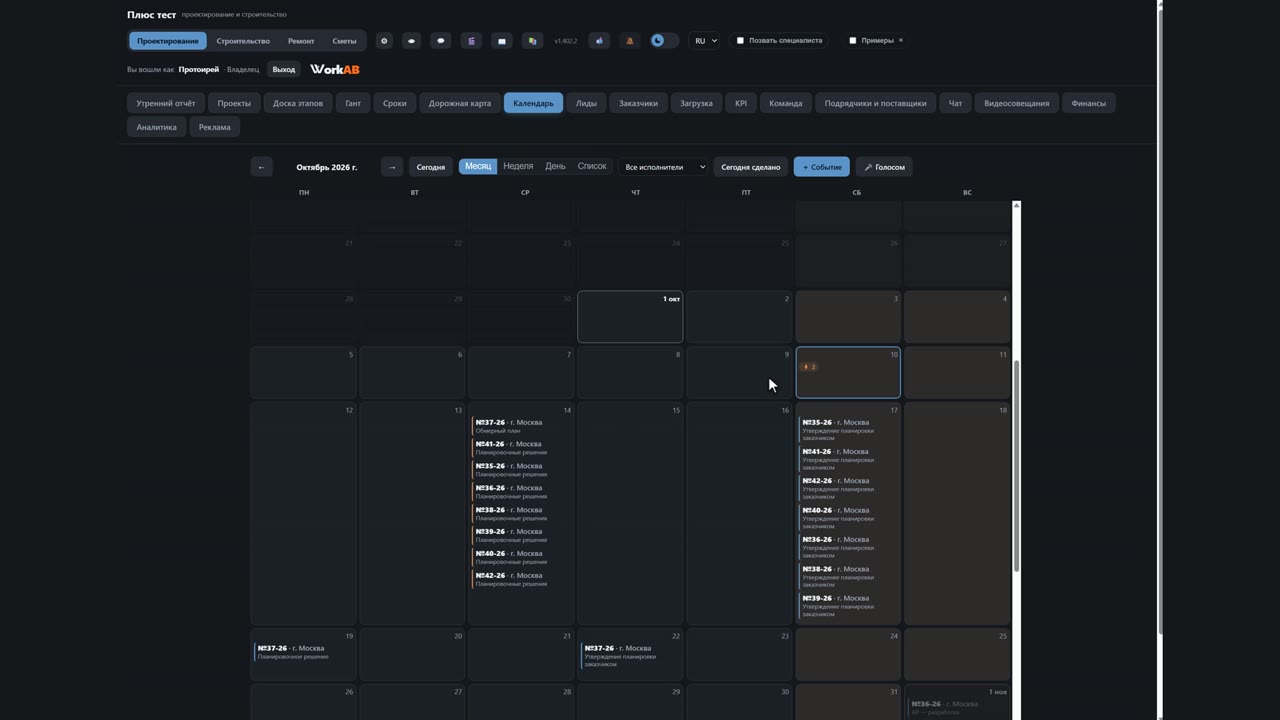Click the purple icon in the header toolbar

coord(472,41)
